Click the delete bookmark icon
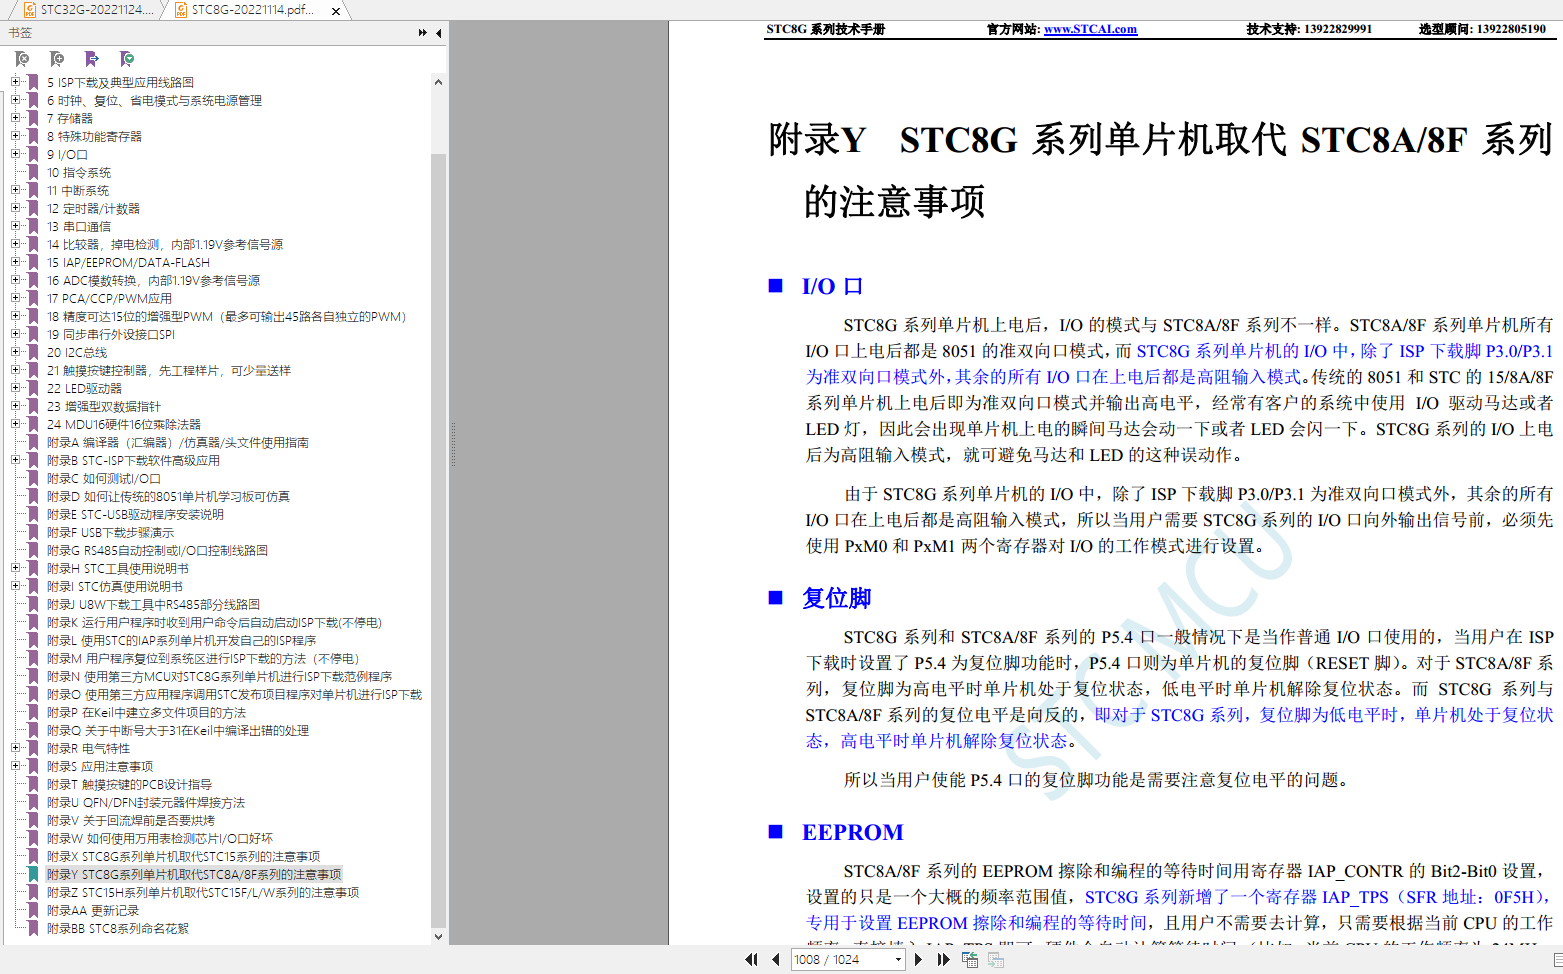Viewport: 1563px width, 974px height. pos(22,59)
